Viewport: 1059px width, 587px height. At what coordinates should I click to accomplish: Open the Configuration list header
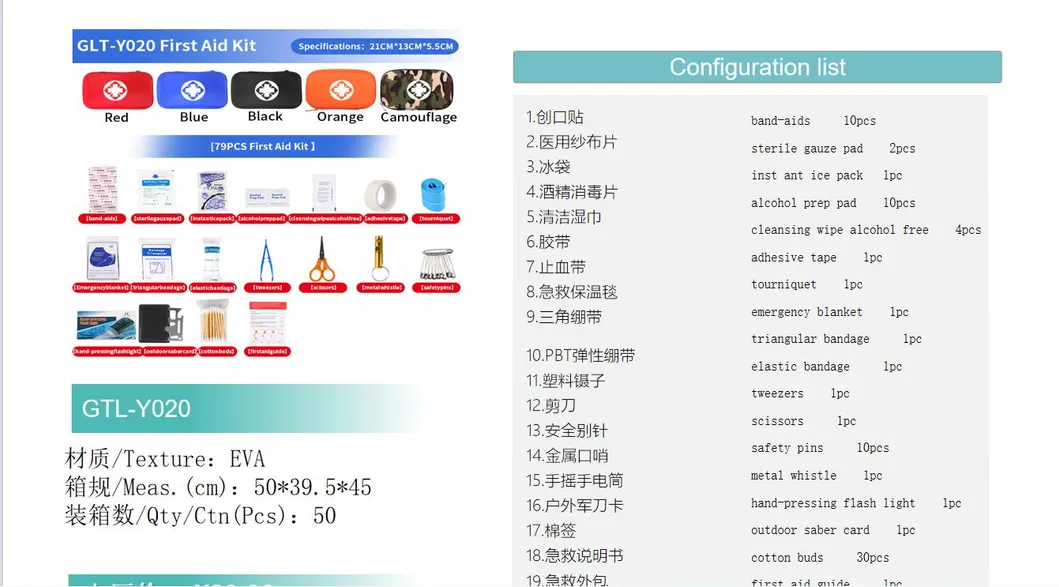coord(757,67)
